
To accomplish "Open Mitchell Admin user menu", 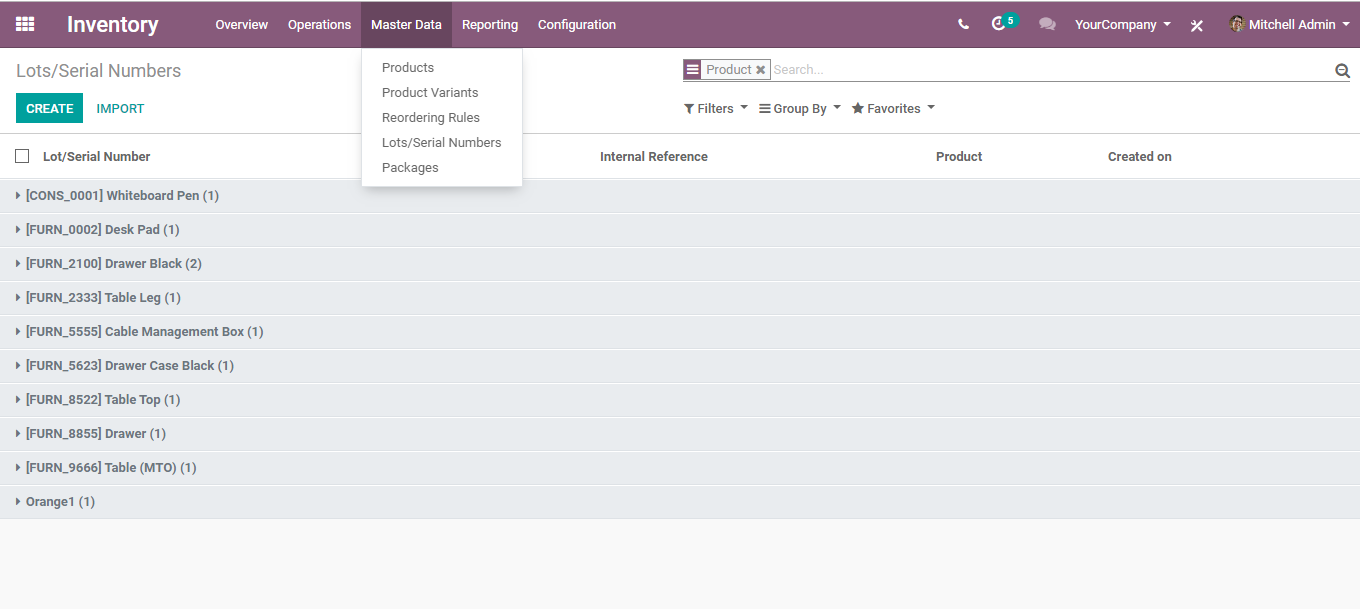I will tap(1289, 24).
